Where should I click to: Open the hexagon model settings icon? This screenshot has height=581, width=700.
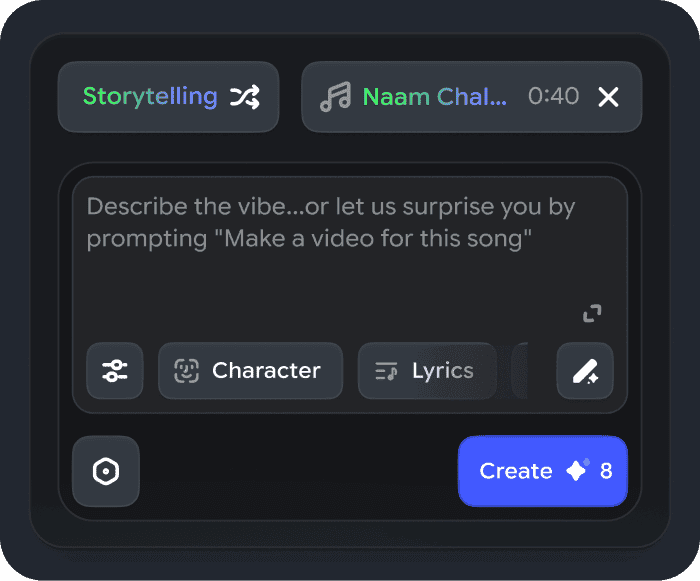click(x=106, y=471)
